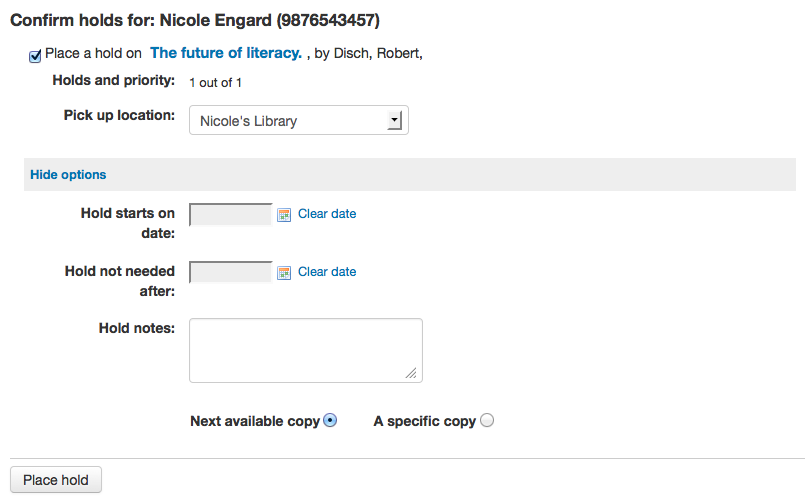Open calendar for Hold starts on date

284,215
